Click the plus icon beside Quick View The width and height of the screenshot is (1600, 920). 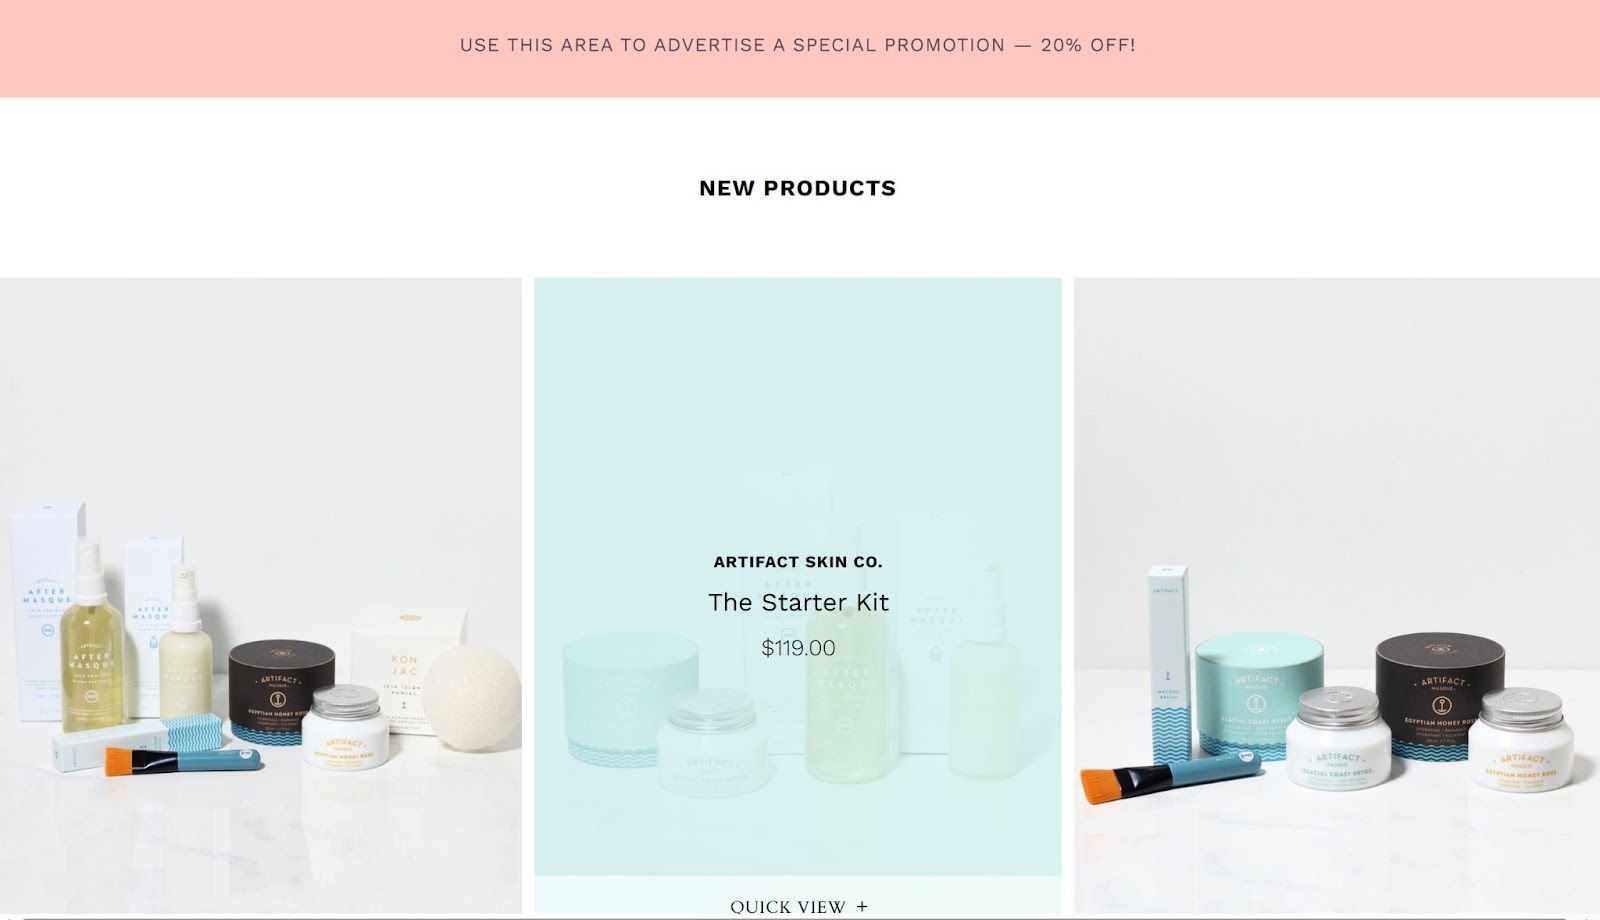[862, 907]
